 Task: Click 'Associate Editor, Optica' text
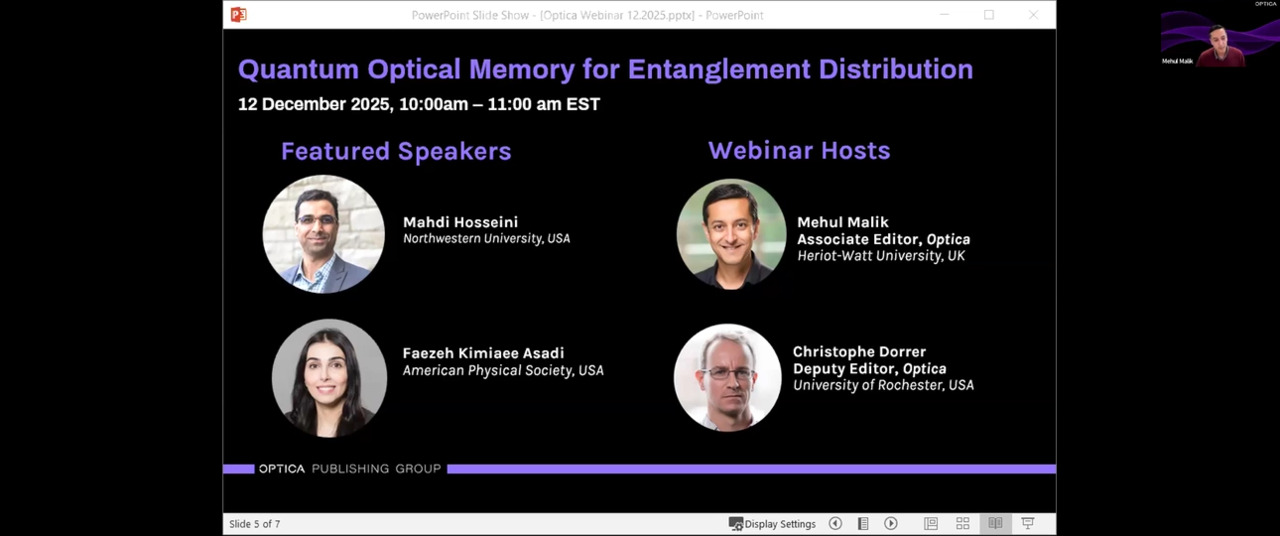(883, 239)
